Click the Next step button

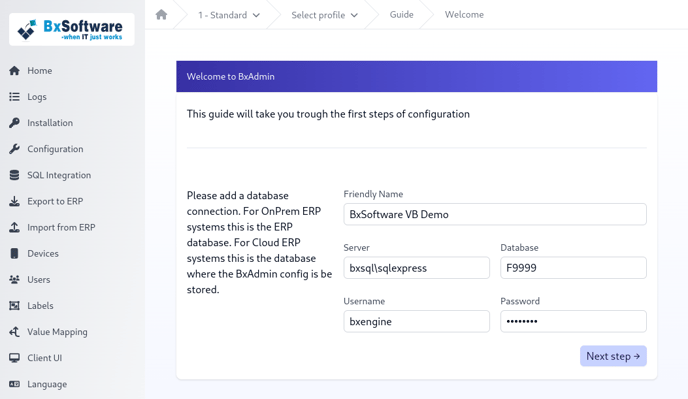pos(613,356)
